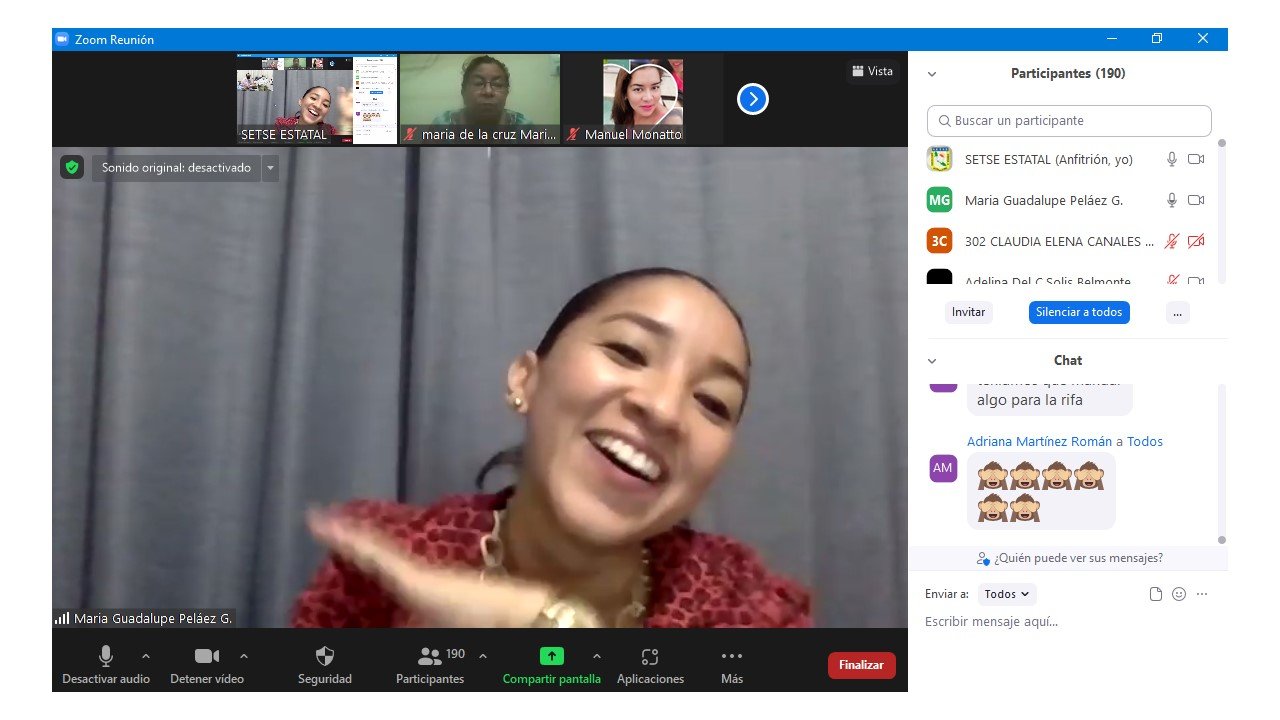Click SETSE ESTATAL camera icon in list
The height and width of the screenshot is (720, 1280).
coord(1196,159)
